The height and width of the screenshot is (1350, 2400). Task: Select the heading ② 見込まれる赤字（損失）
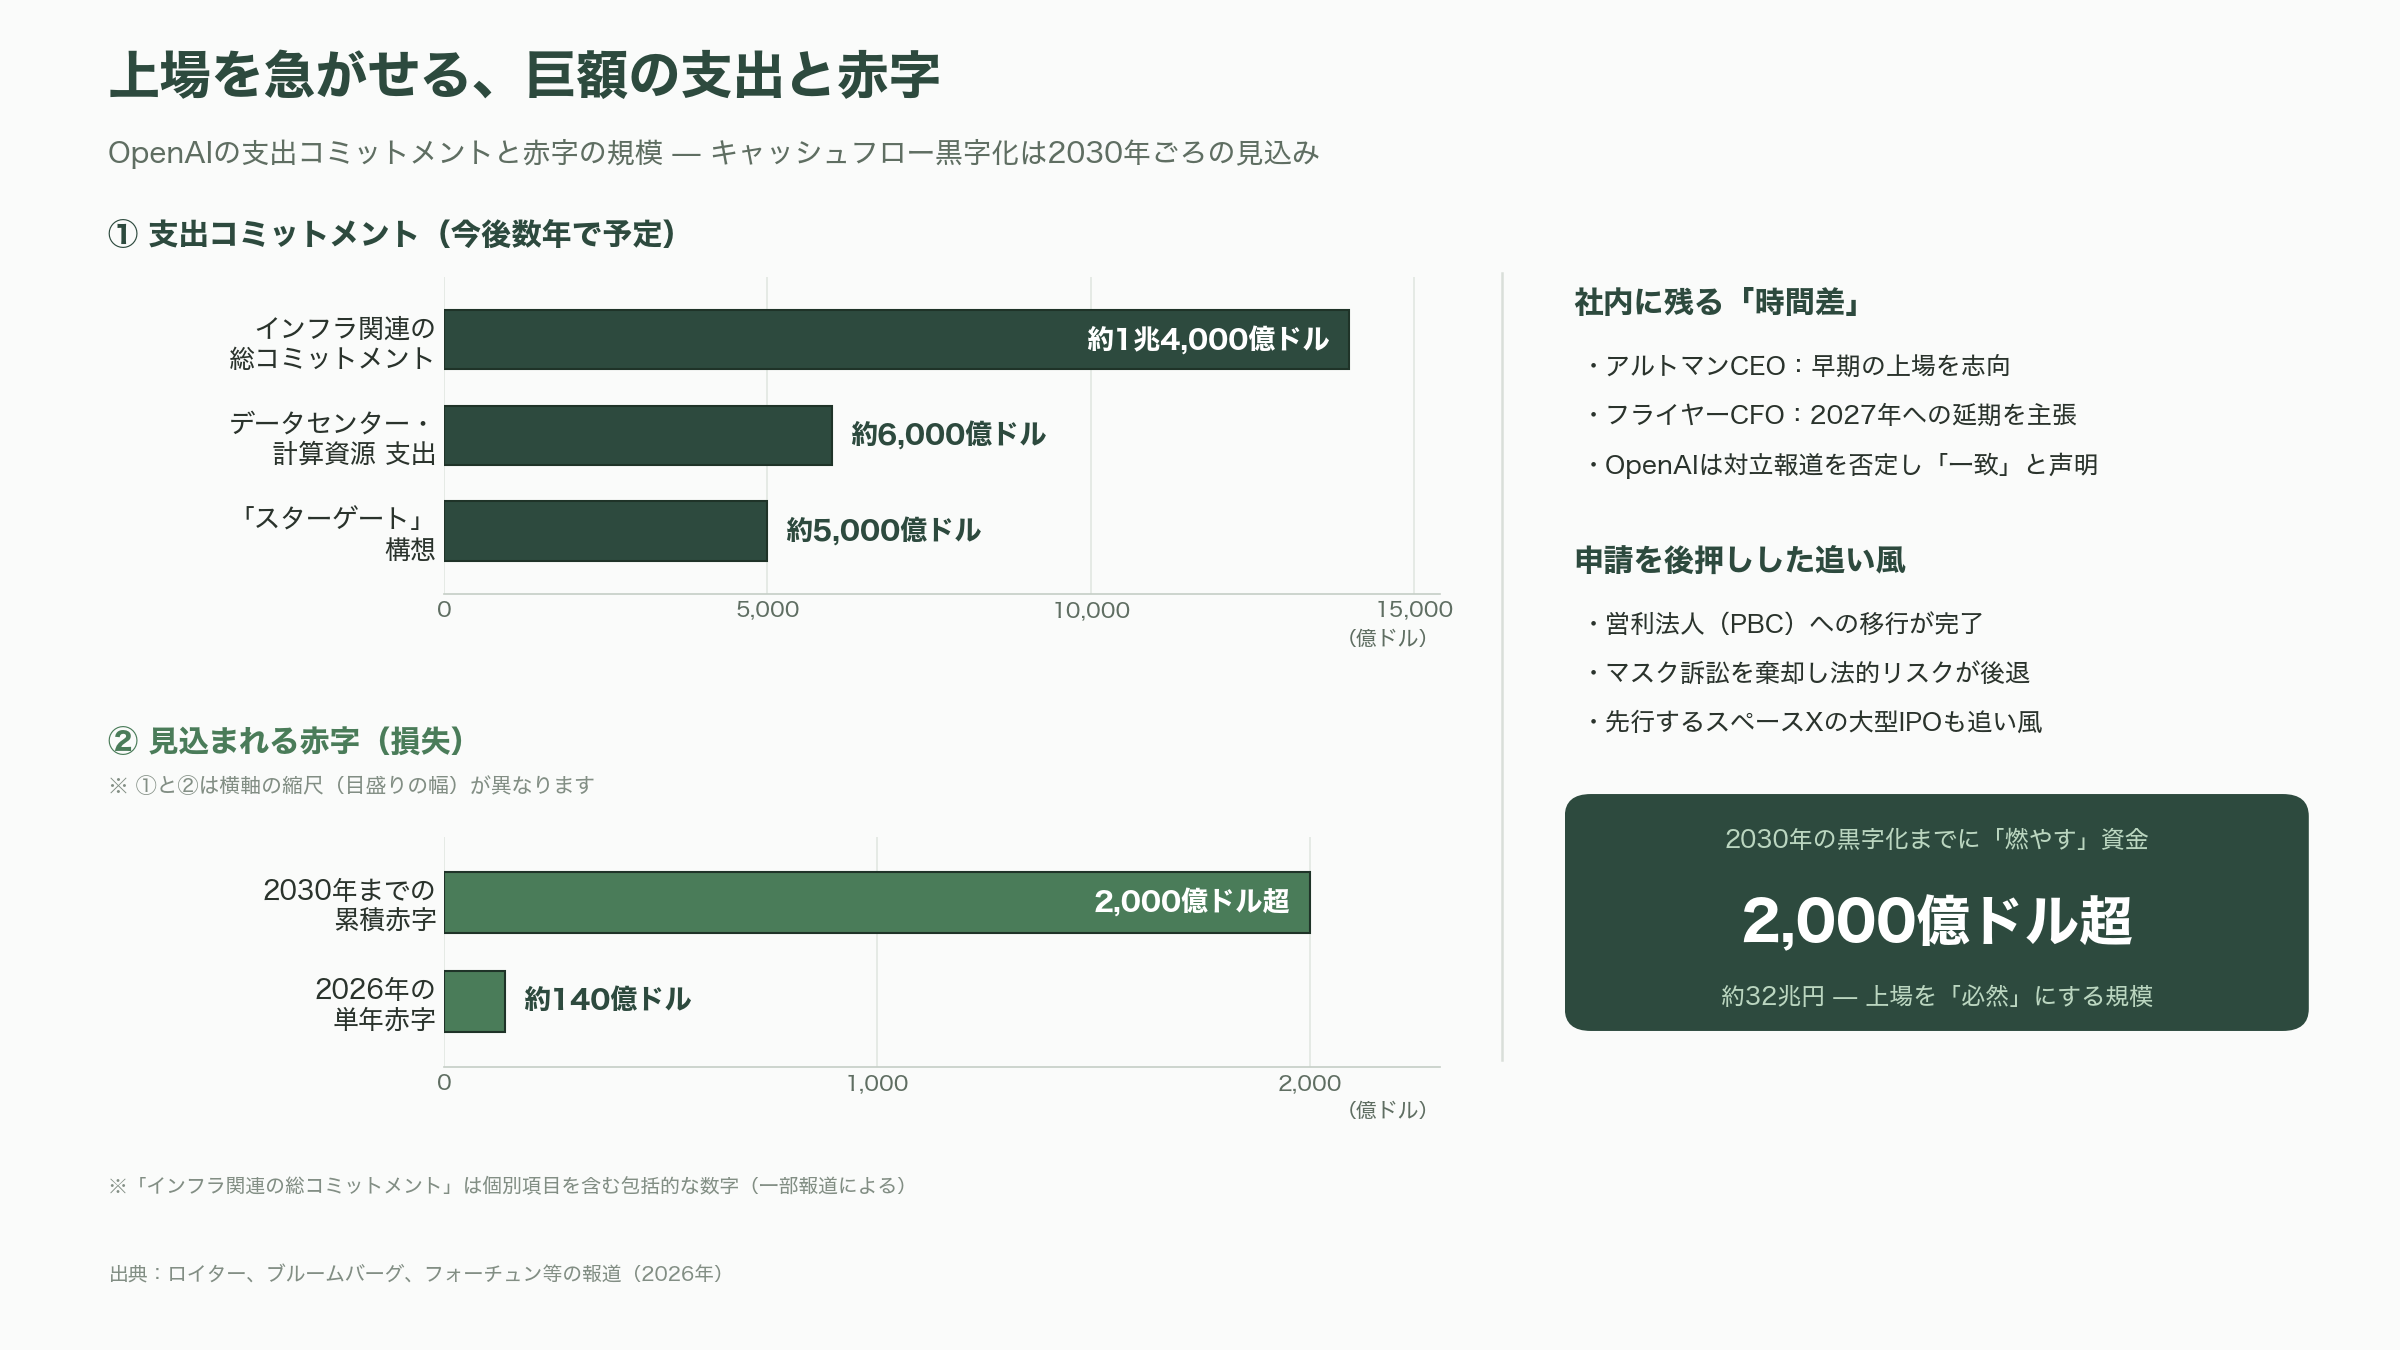click(286, 741)
